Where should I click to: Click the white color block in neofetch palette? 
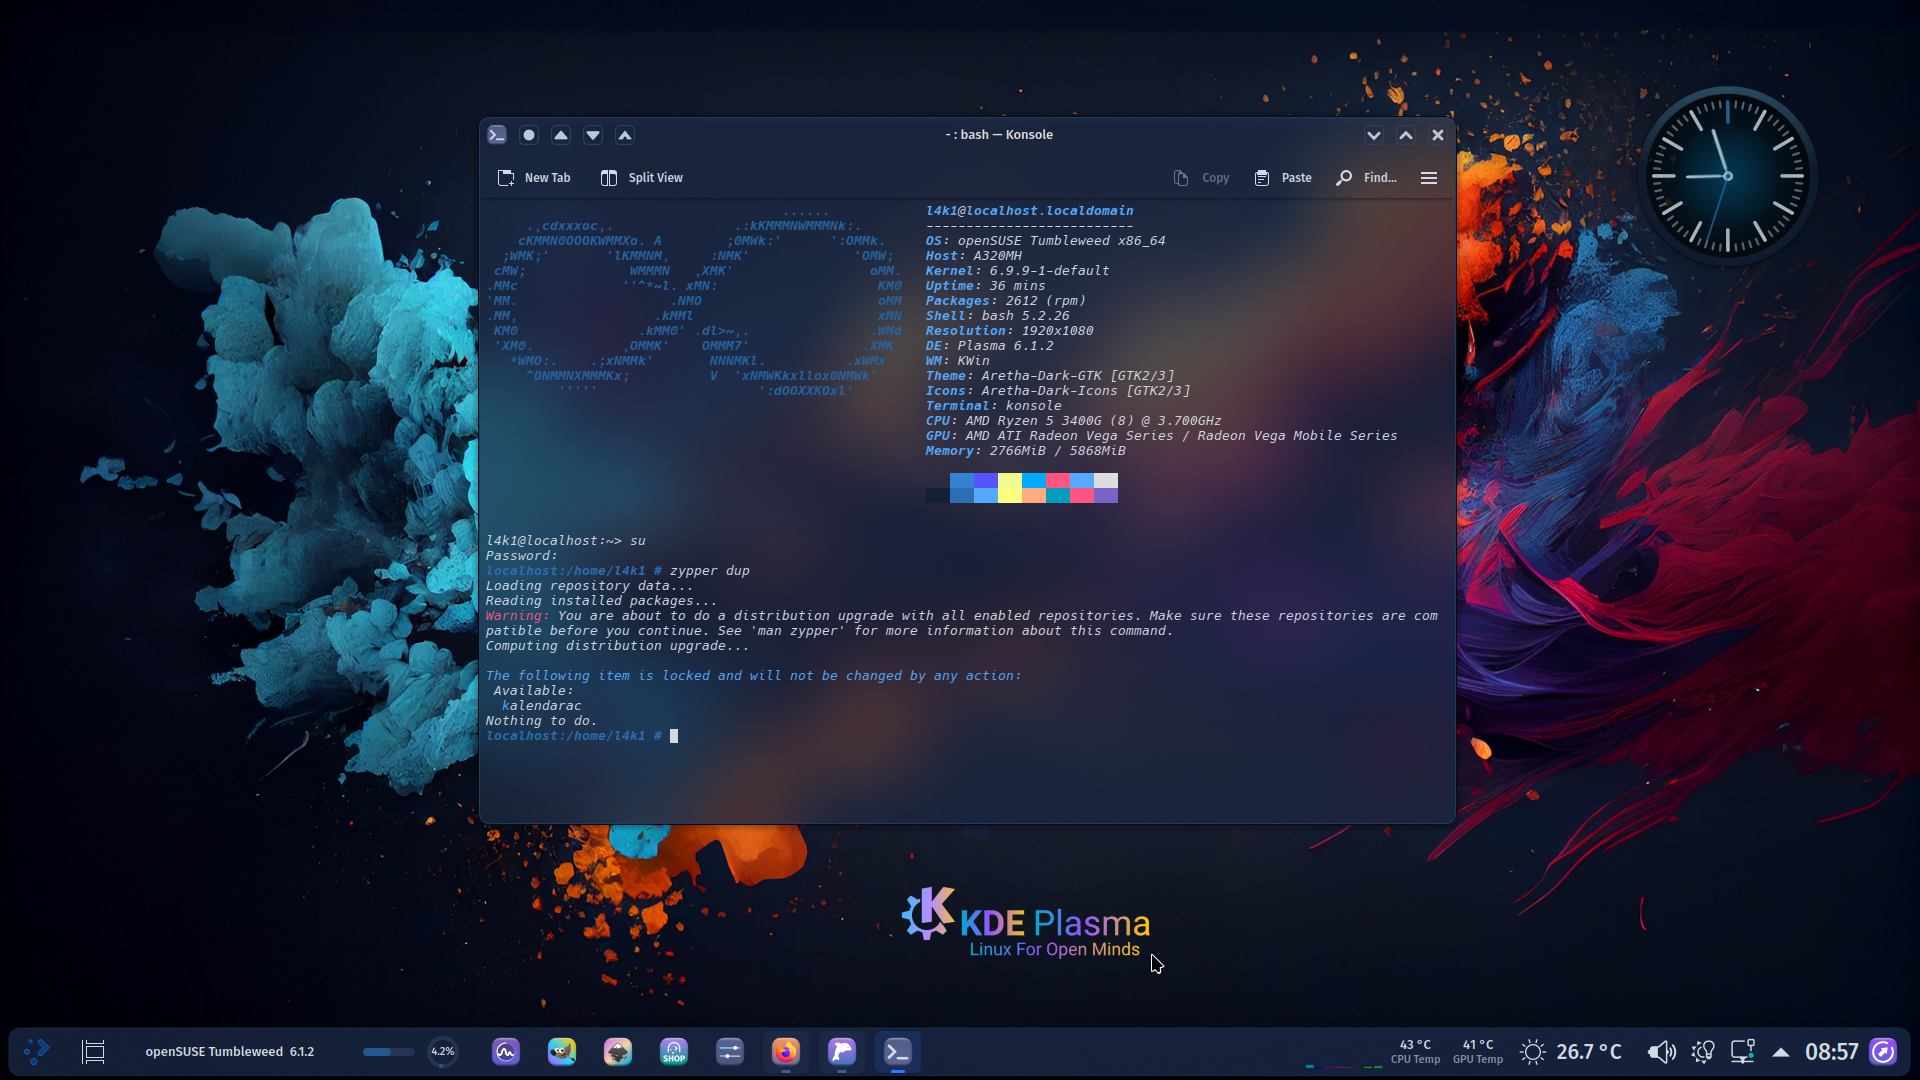point(1106,481)
